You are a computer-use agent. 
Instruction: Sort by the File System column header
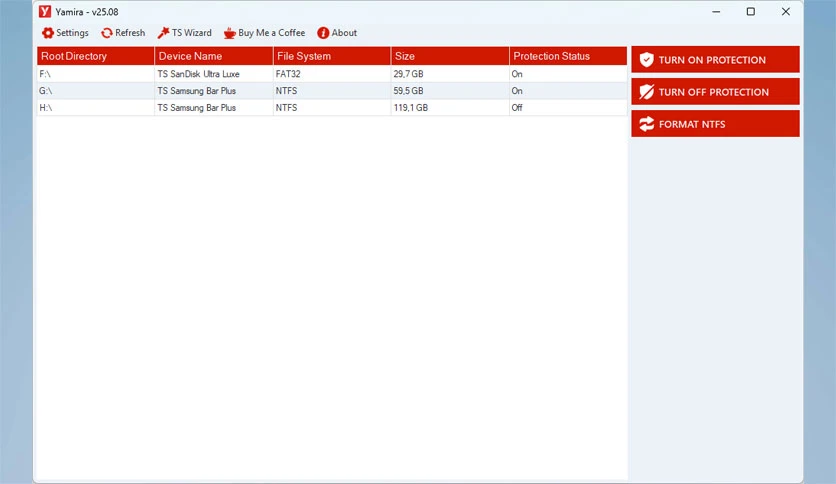point(332,56)
